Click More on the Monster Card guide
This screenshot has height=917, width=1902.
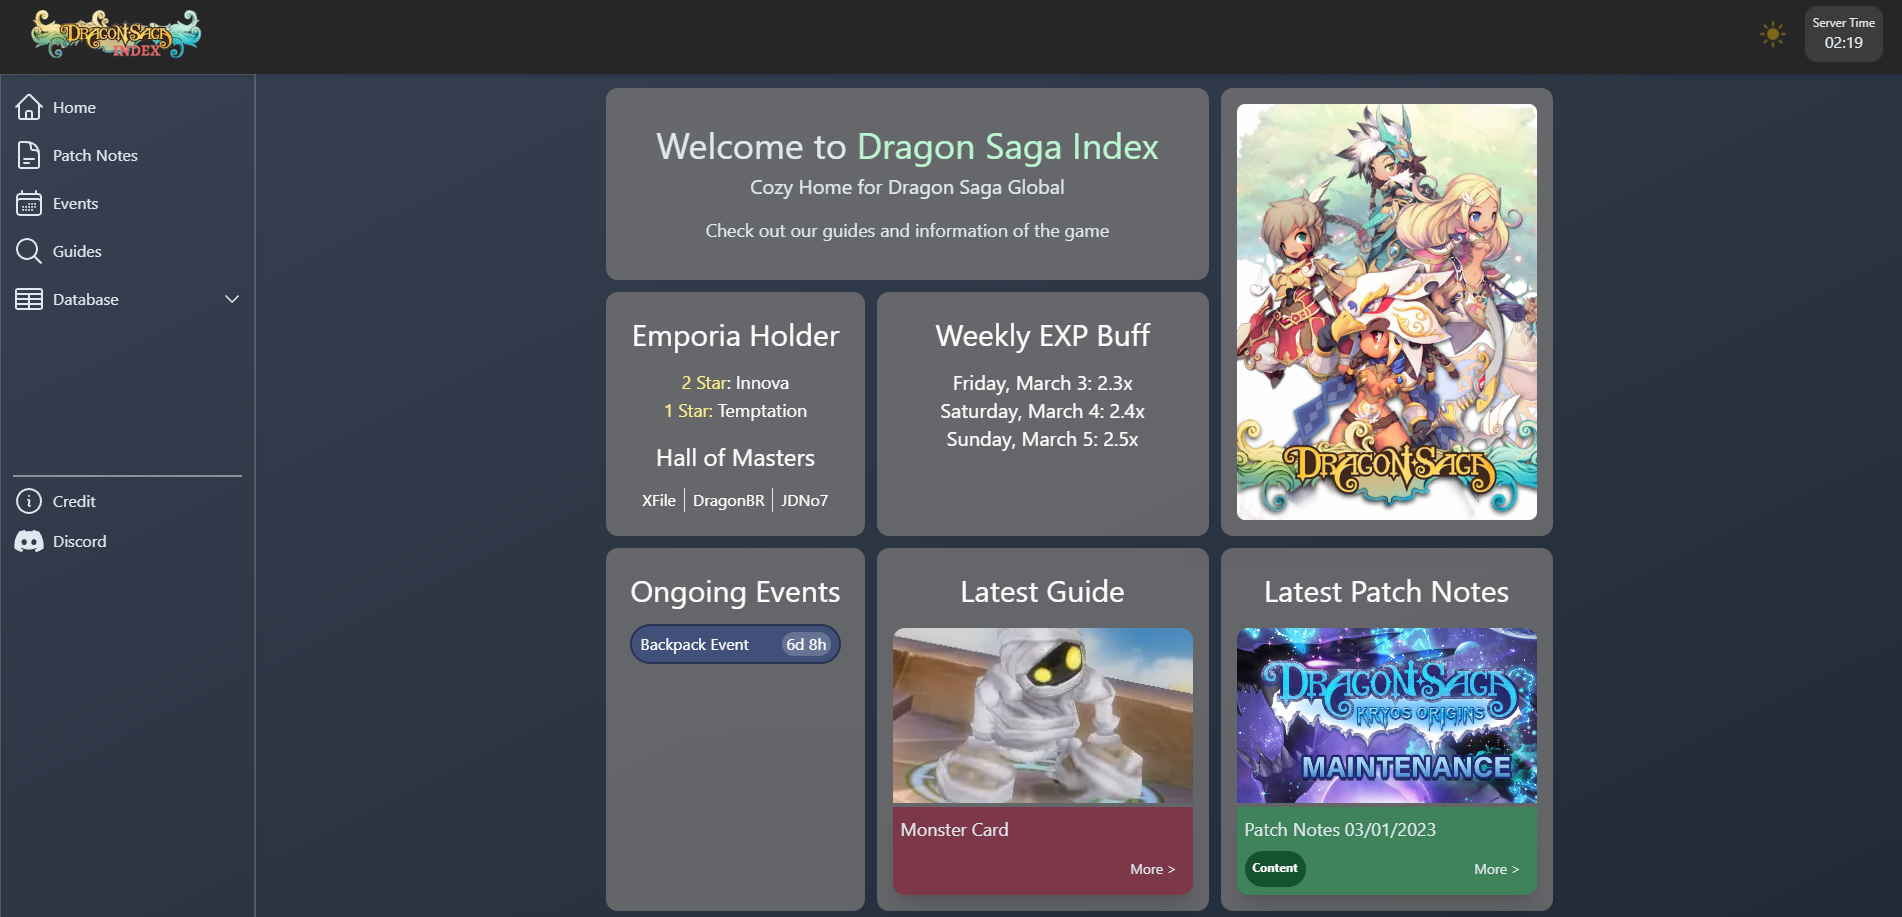1152,869
